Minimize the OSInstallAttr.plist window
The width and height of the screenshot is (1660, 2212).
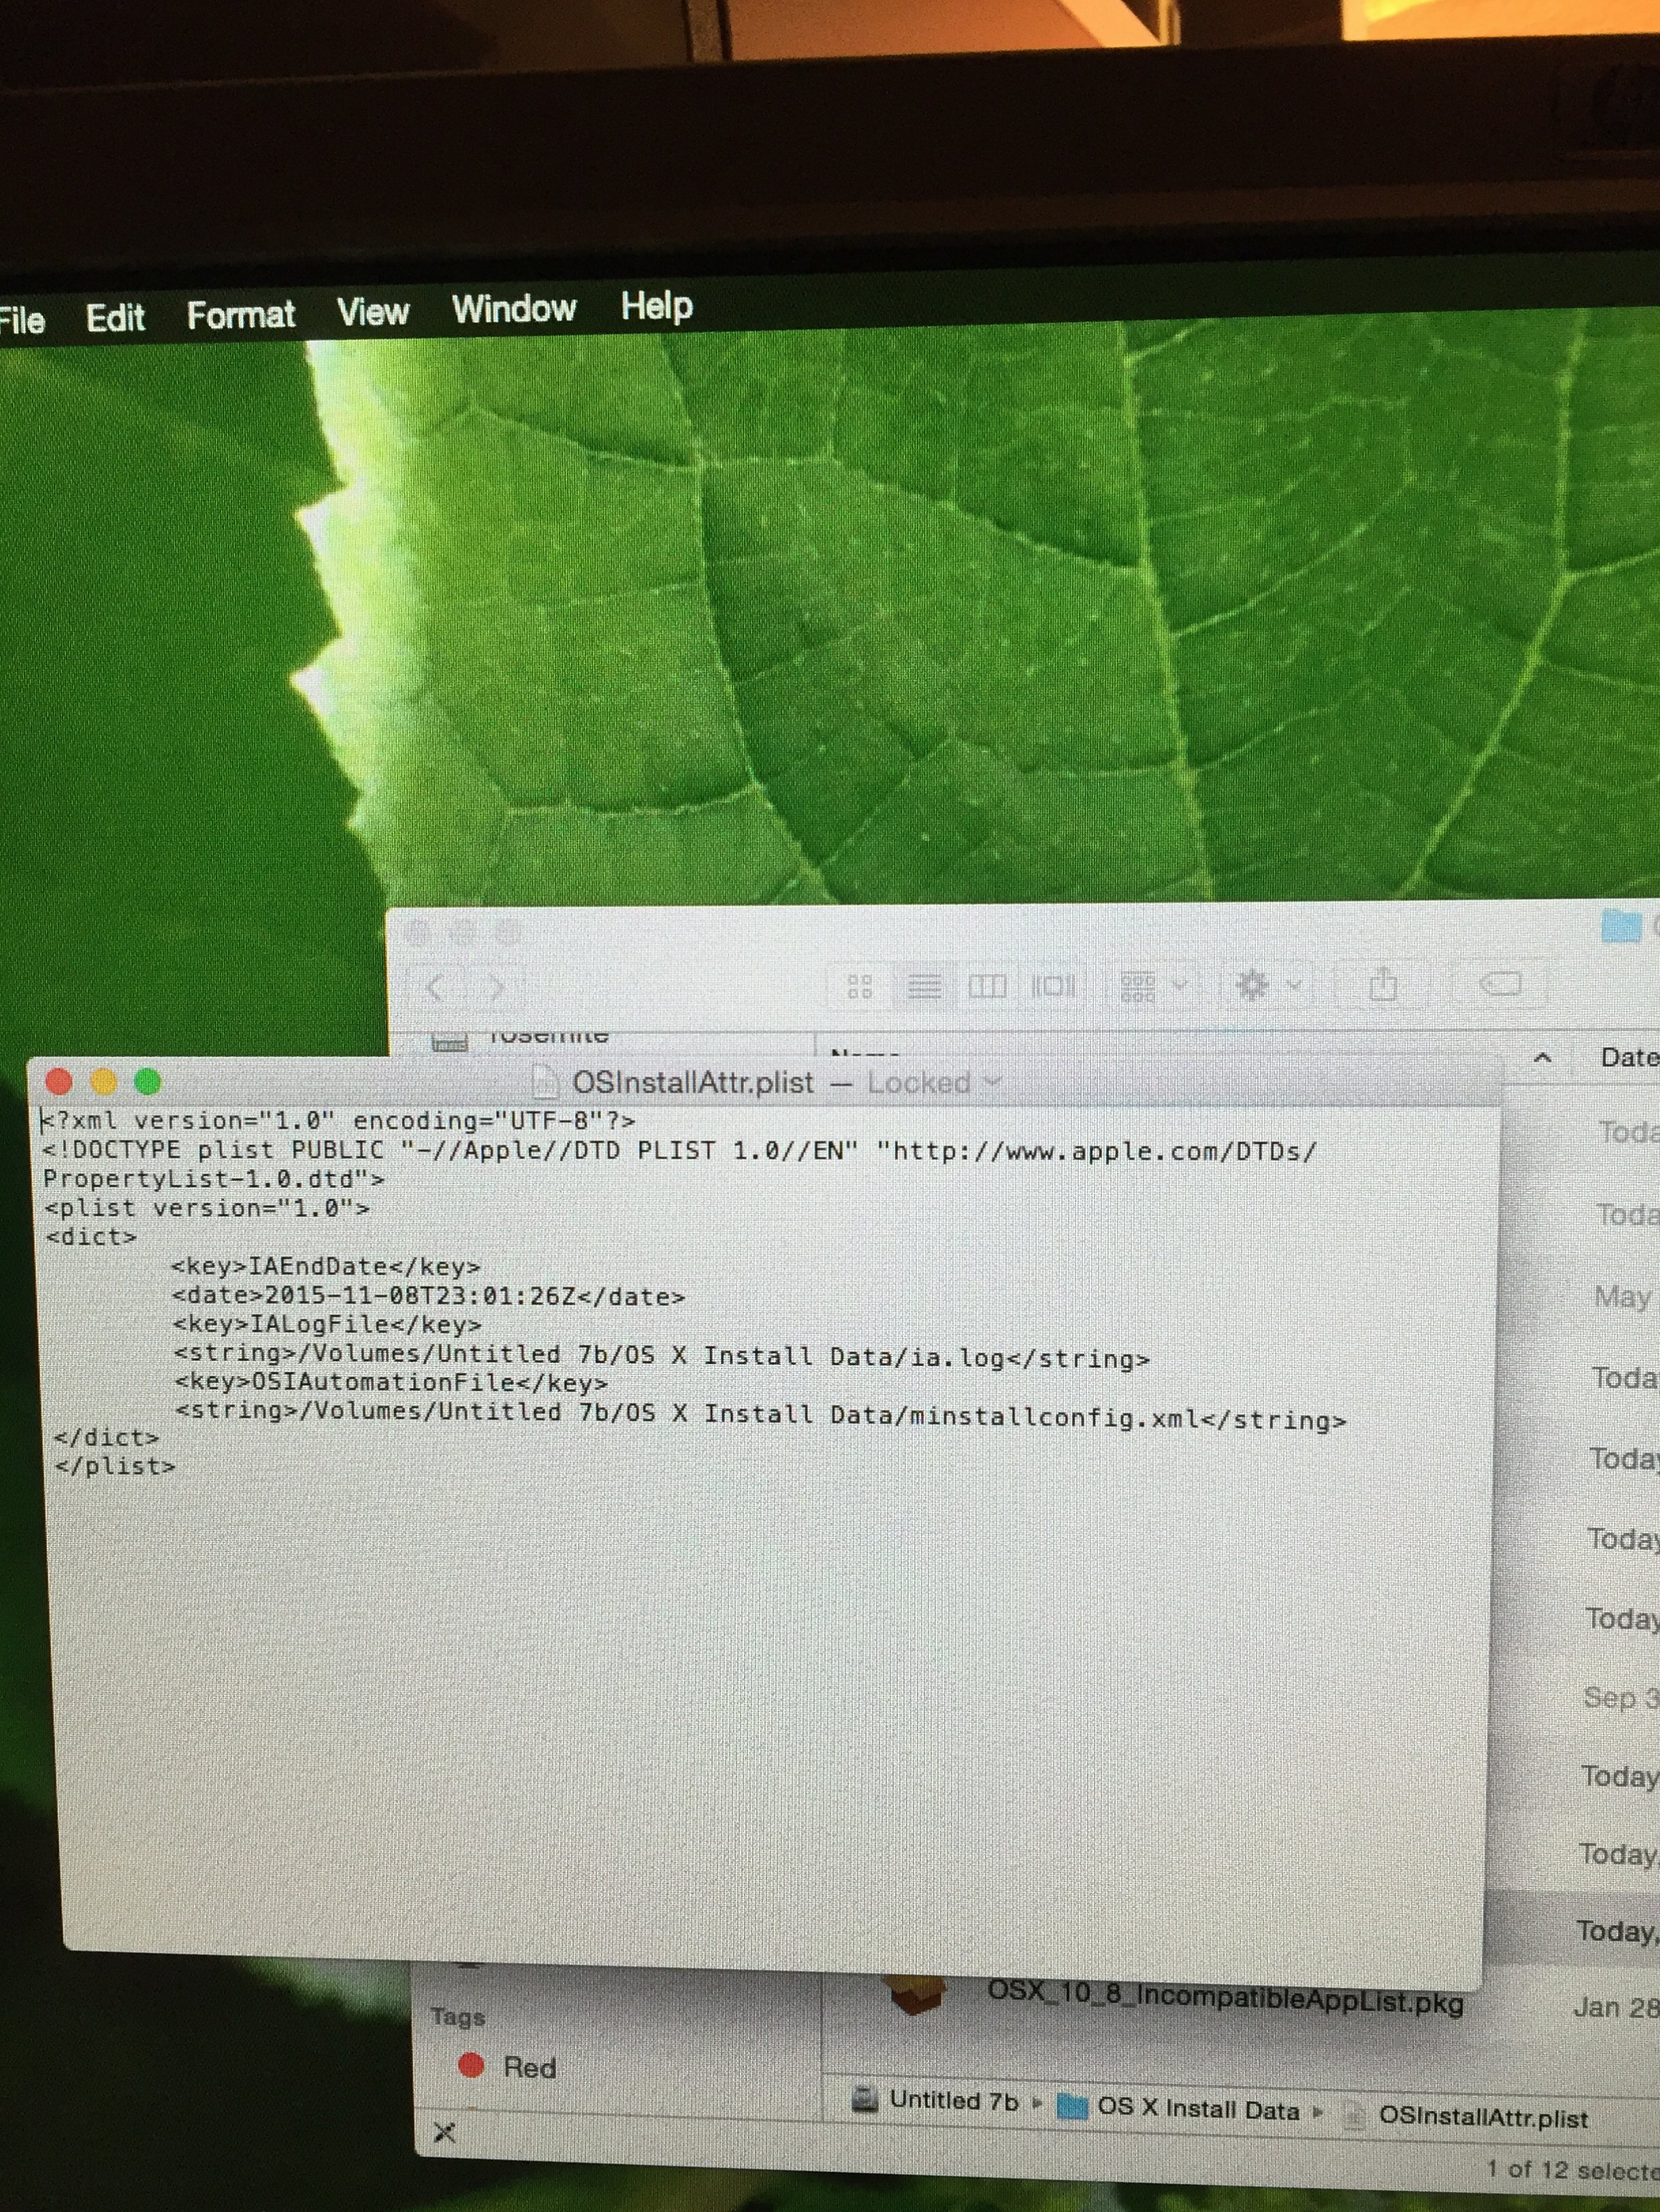tap(103, 1081)
